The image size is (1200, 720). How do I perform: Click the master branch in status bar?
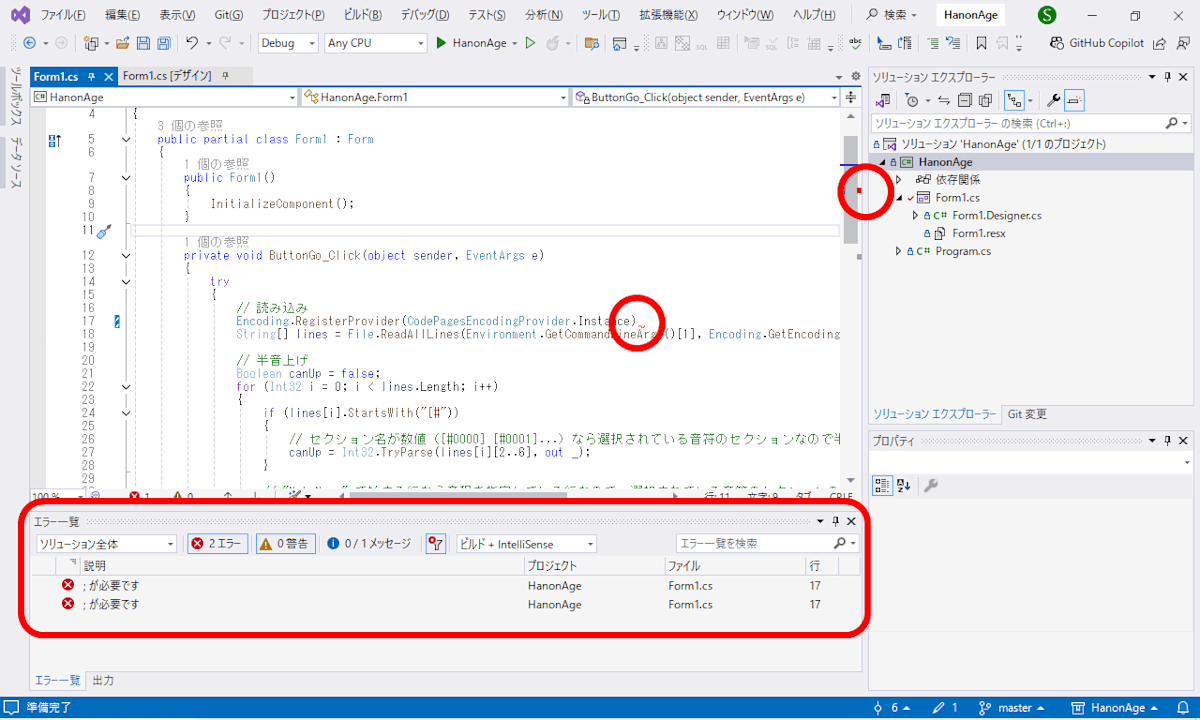[x=1014, y=708]
